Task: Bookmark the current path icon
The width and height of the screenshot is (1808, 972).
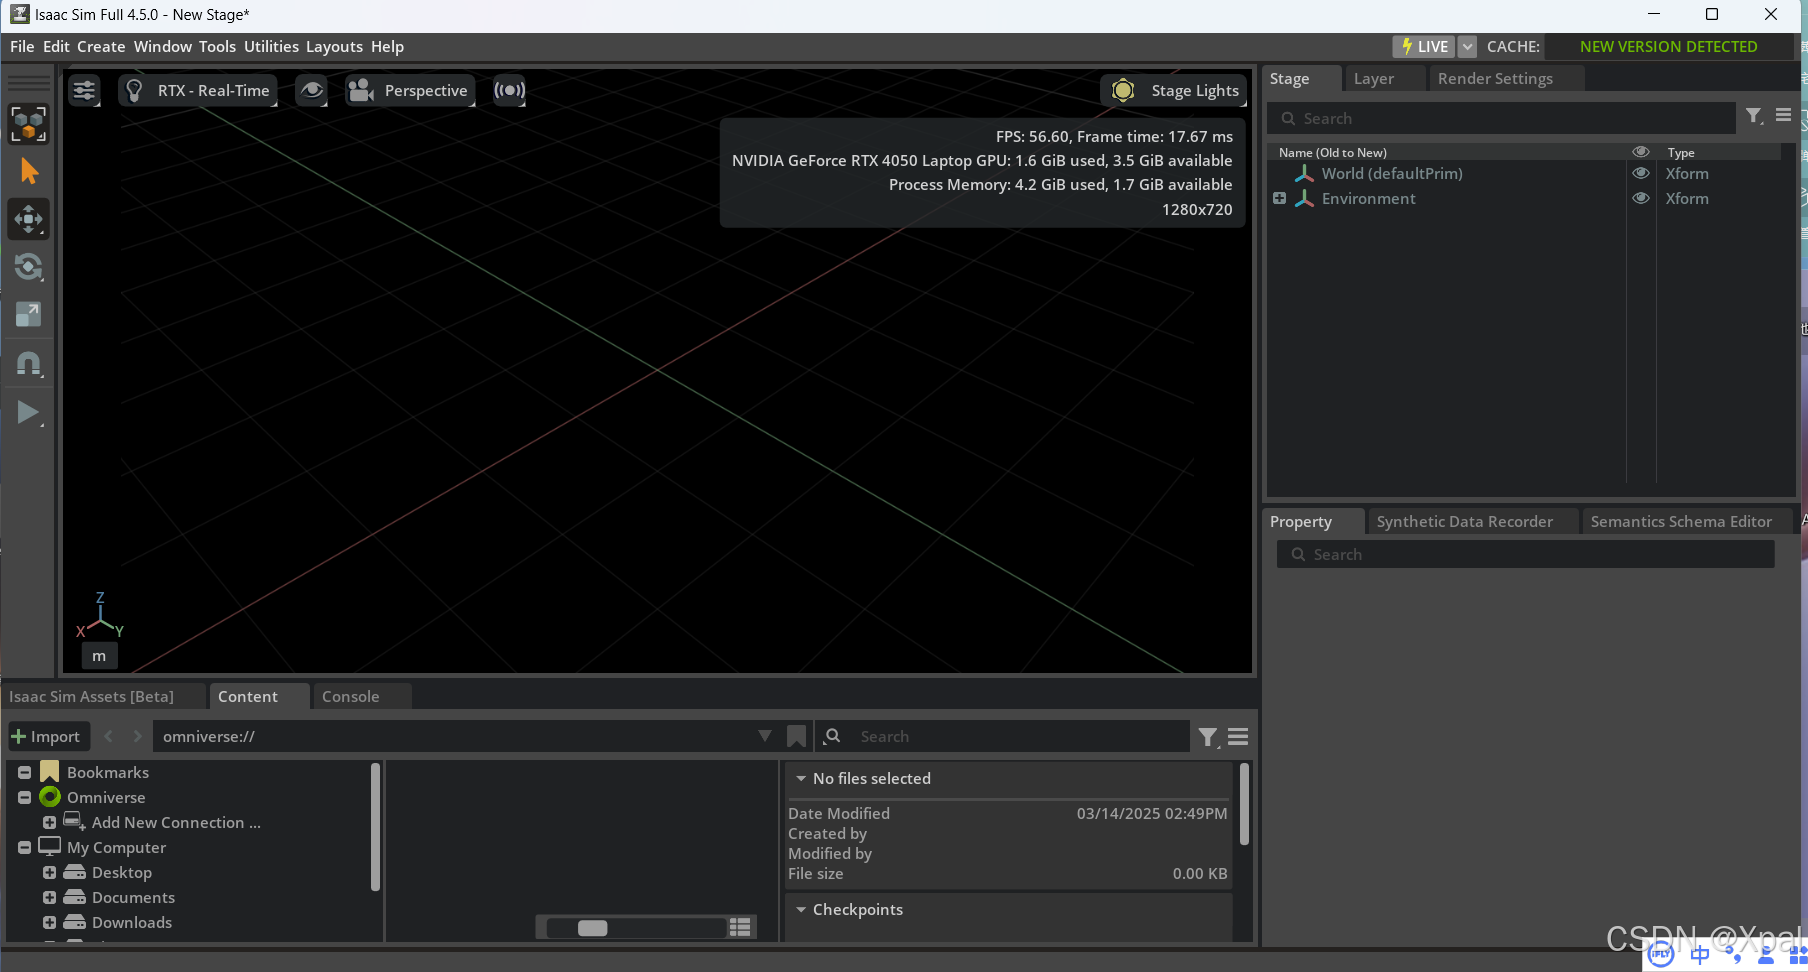Action: [797, 737]
